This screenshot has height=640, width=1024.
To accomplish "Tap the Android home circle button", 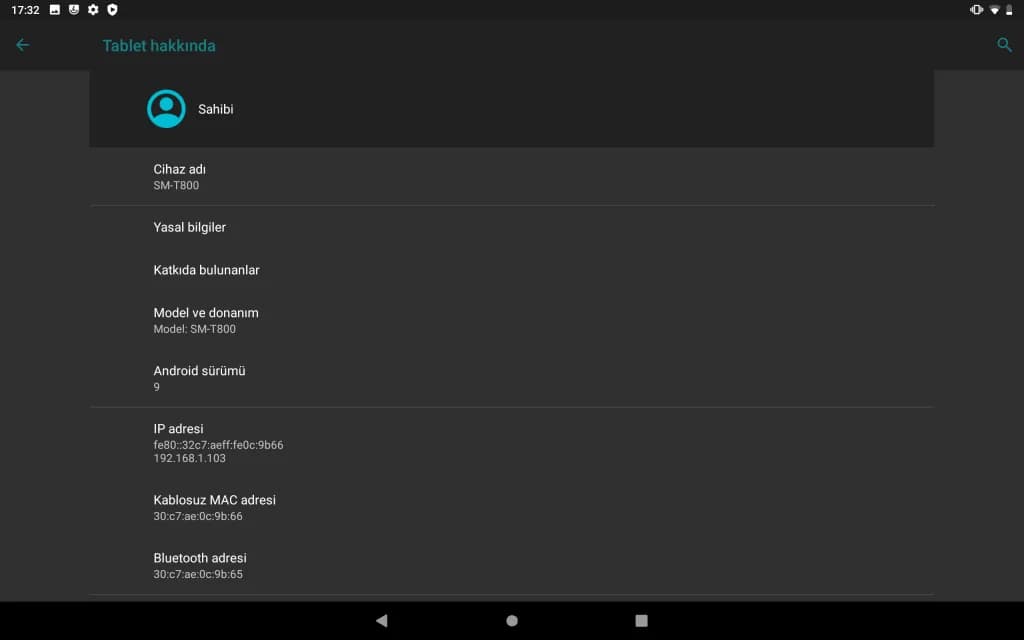I will tap(512, 620).
